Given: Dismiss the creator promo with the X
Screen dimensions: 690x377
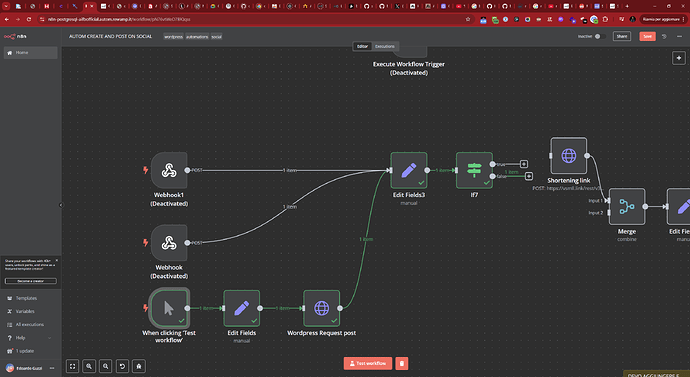Looking at the screenshot, I should click(x=57, y=260).
